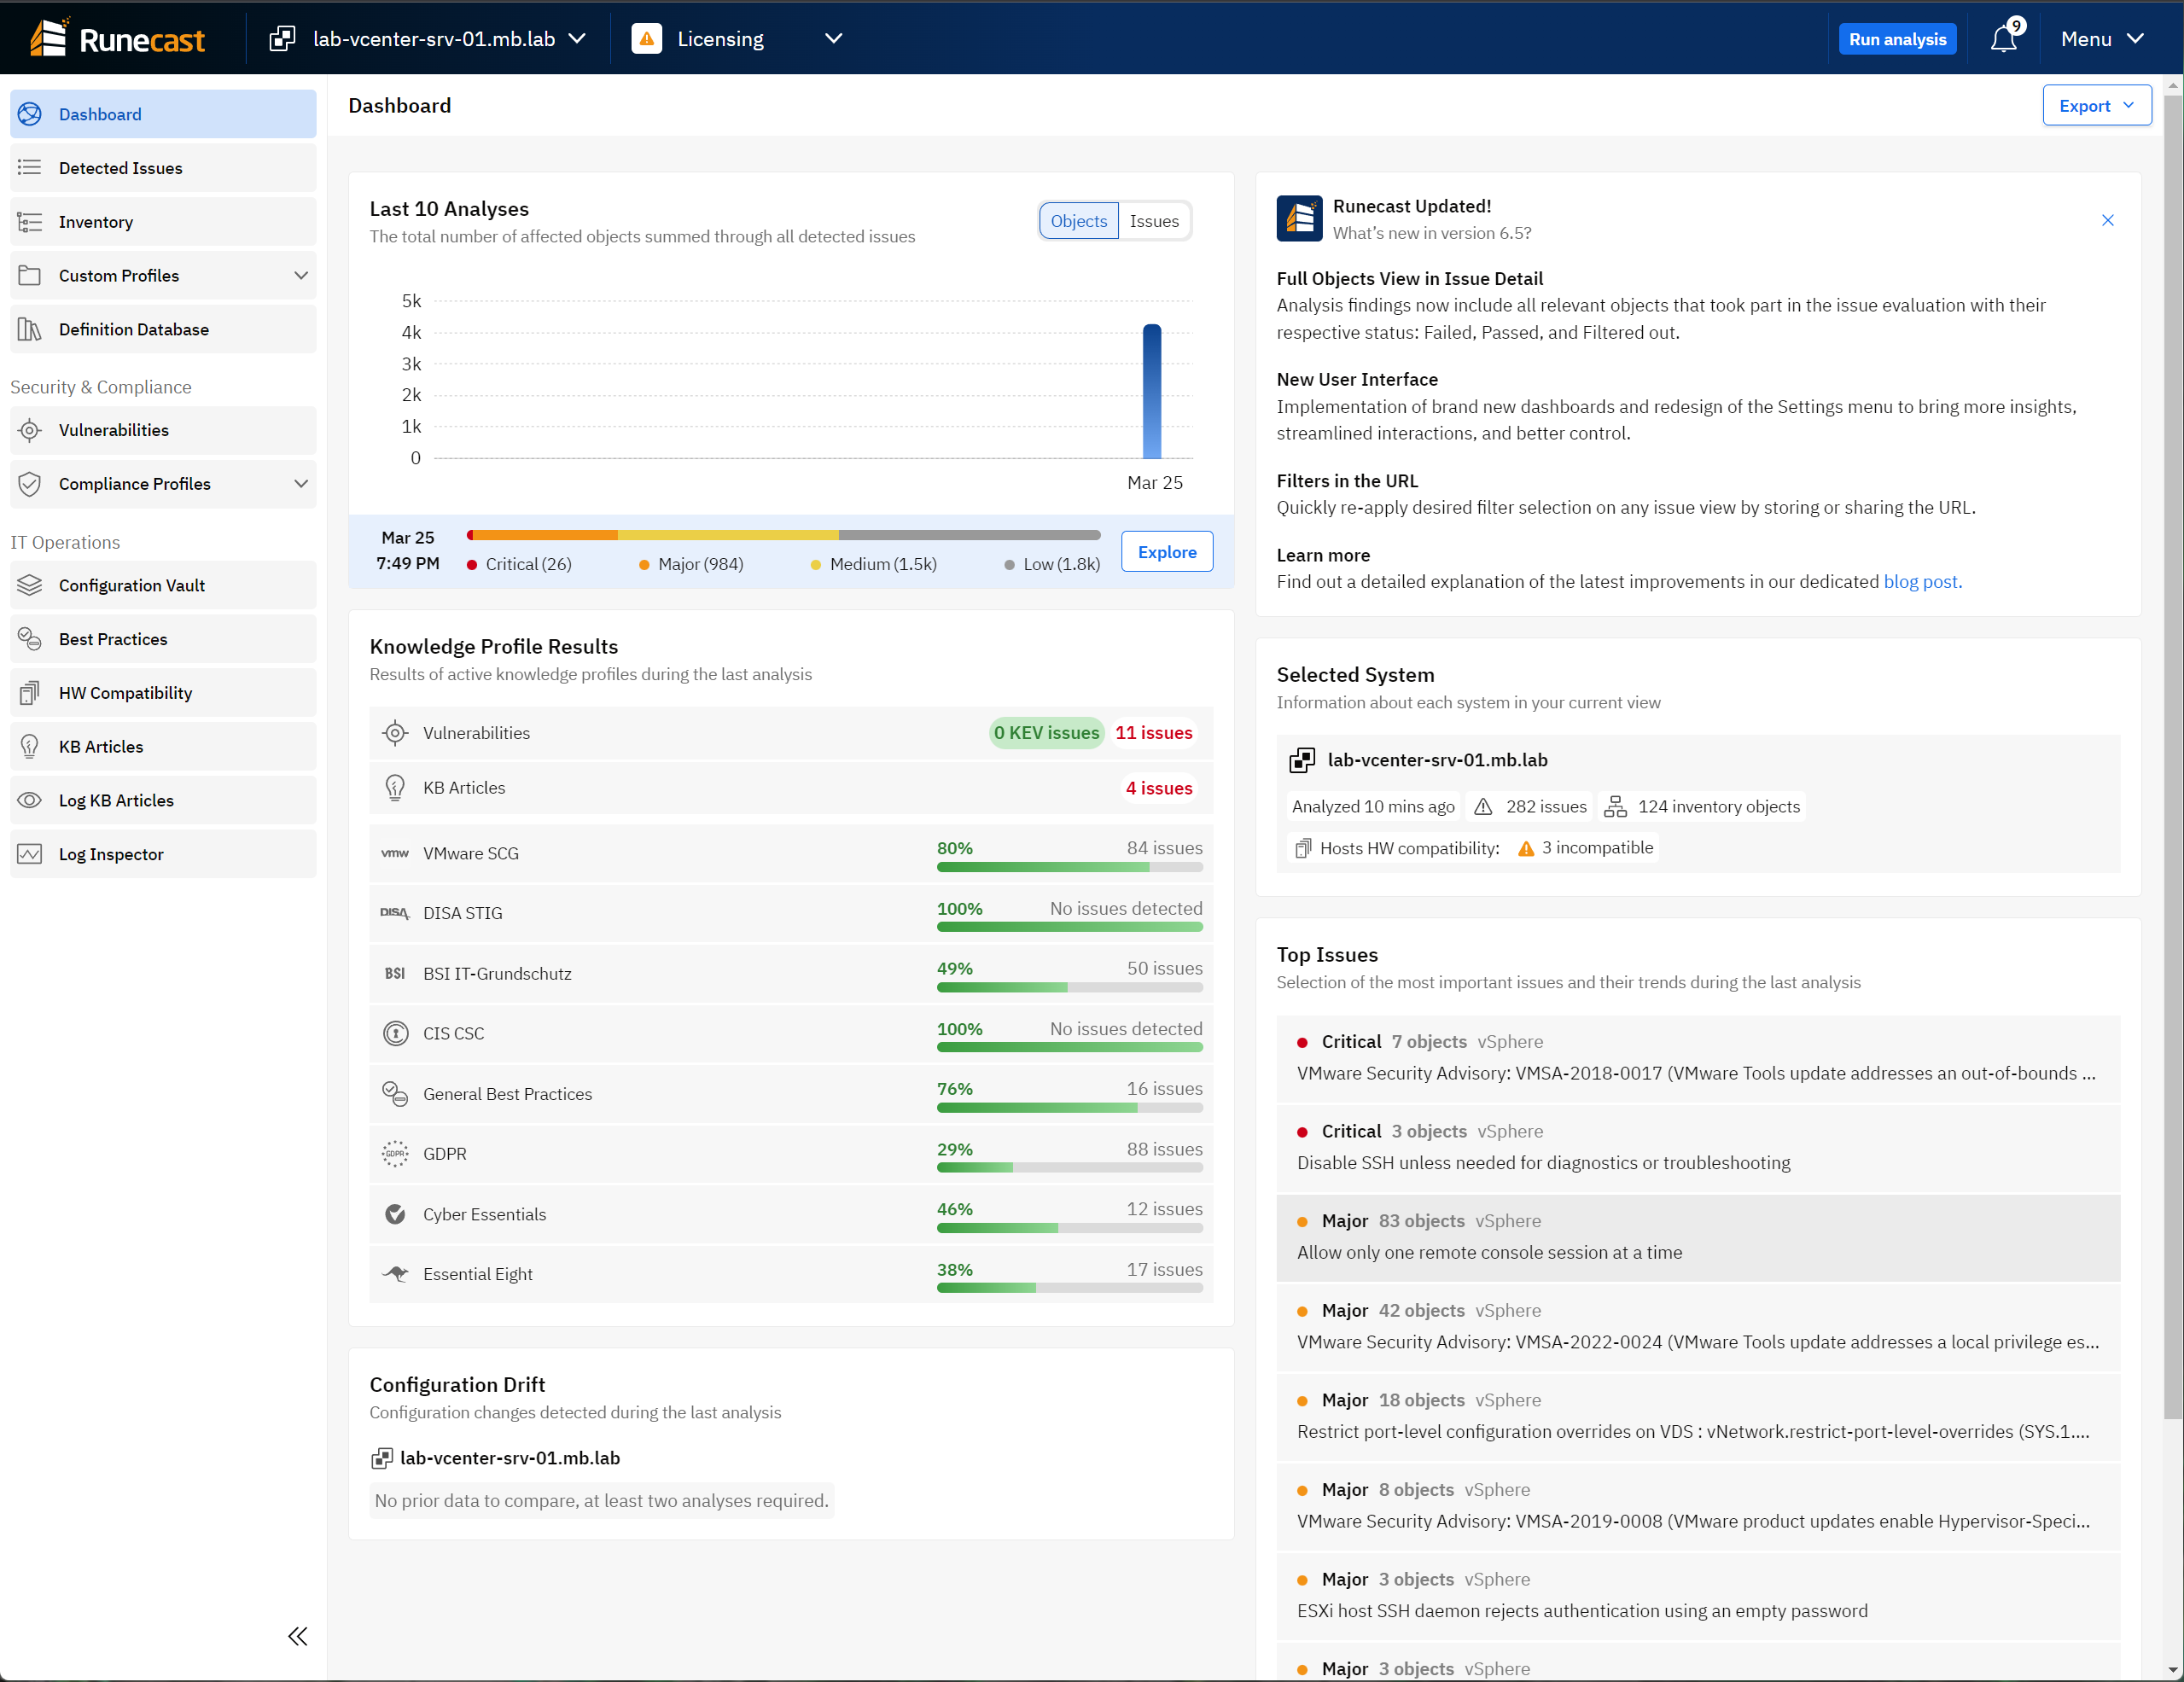Click '282 issues' in Selected System

click(1532, 807)
